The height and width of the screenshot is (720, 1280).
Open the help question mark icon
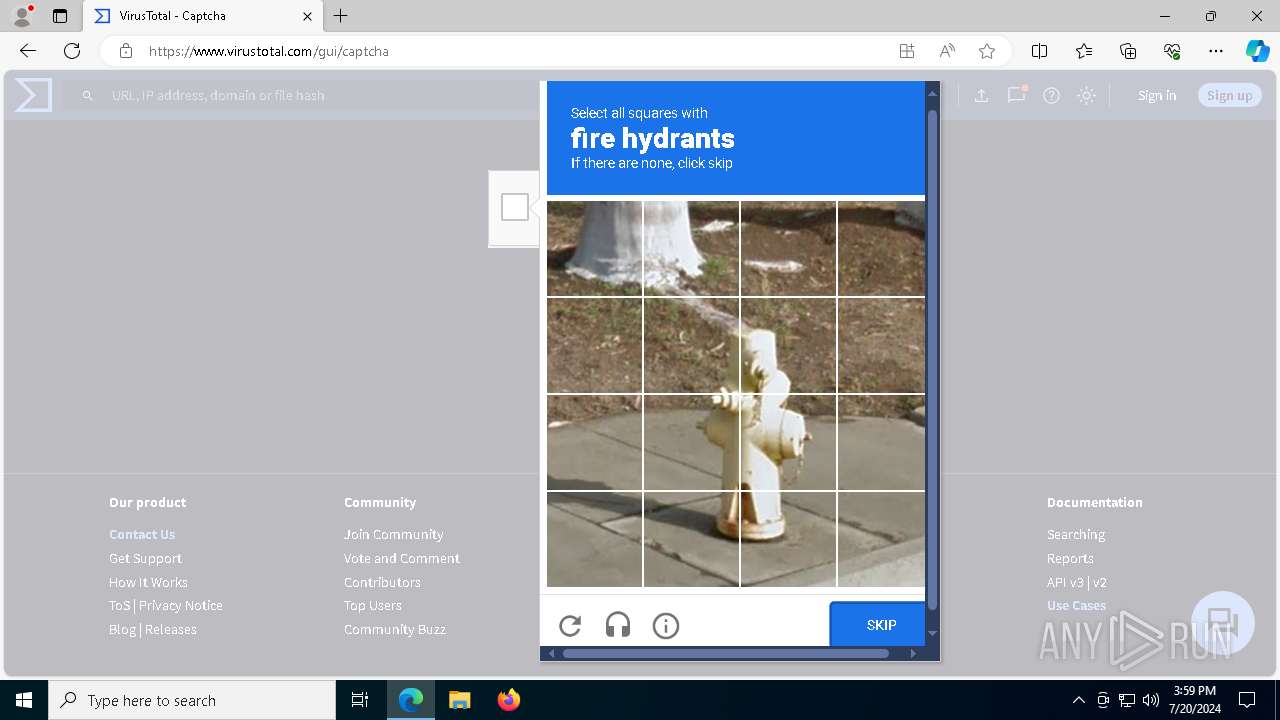point(1051,95)
